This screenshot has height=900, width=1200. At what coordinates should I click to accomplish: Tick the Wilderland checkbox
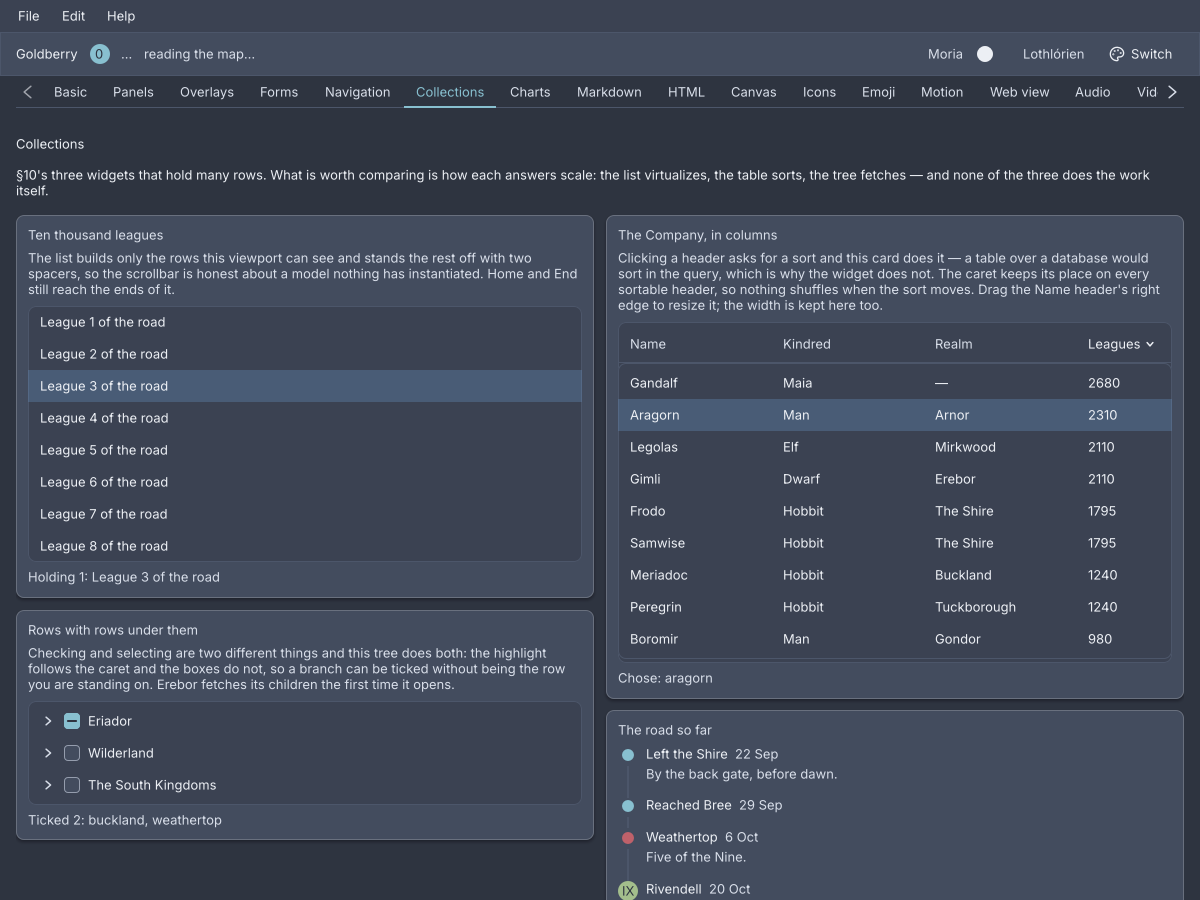tap(72, 753)
